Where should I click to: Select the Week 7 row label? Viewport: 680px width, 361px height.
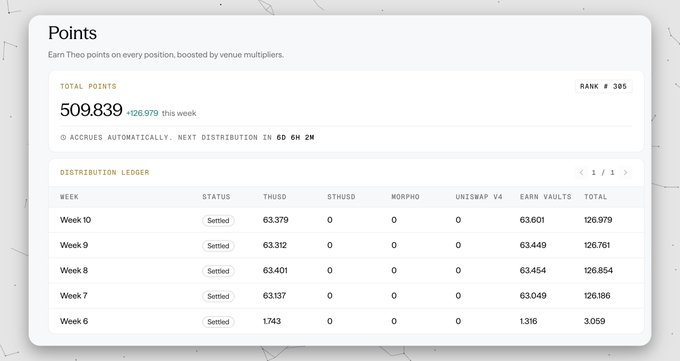[74, 295]
